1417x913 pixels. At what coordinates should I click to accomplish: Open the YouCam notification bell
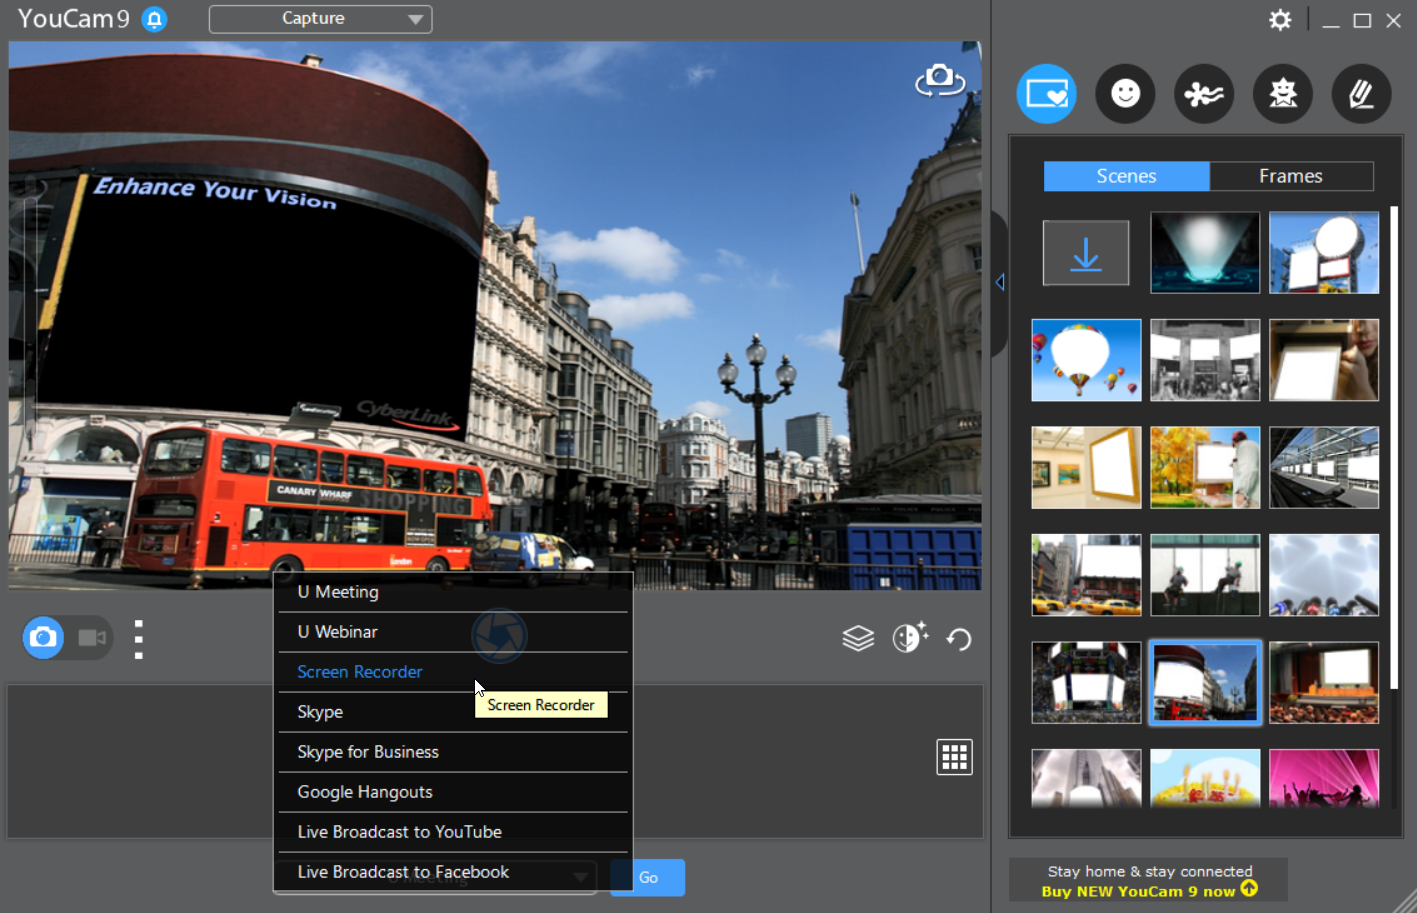tap(154, 19)
